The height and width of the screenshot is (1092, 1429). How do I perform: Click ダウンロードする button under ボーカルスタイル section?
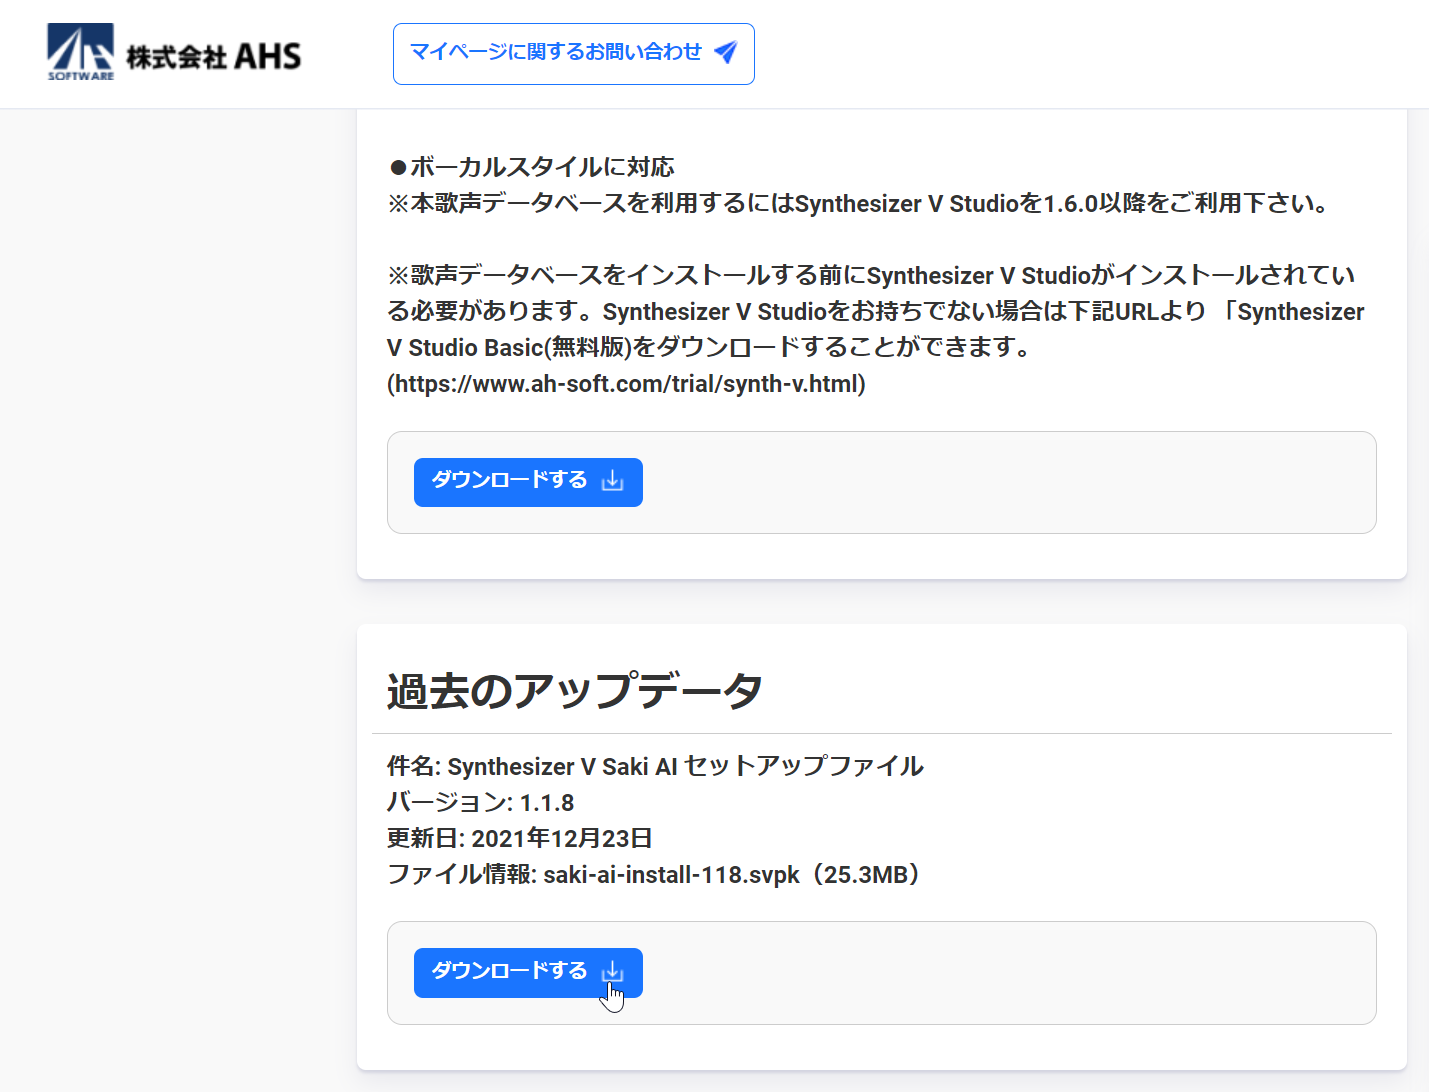(x=528, y=482)
